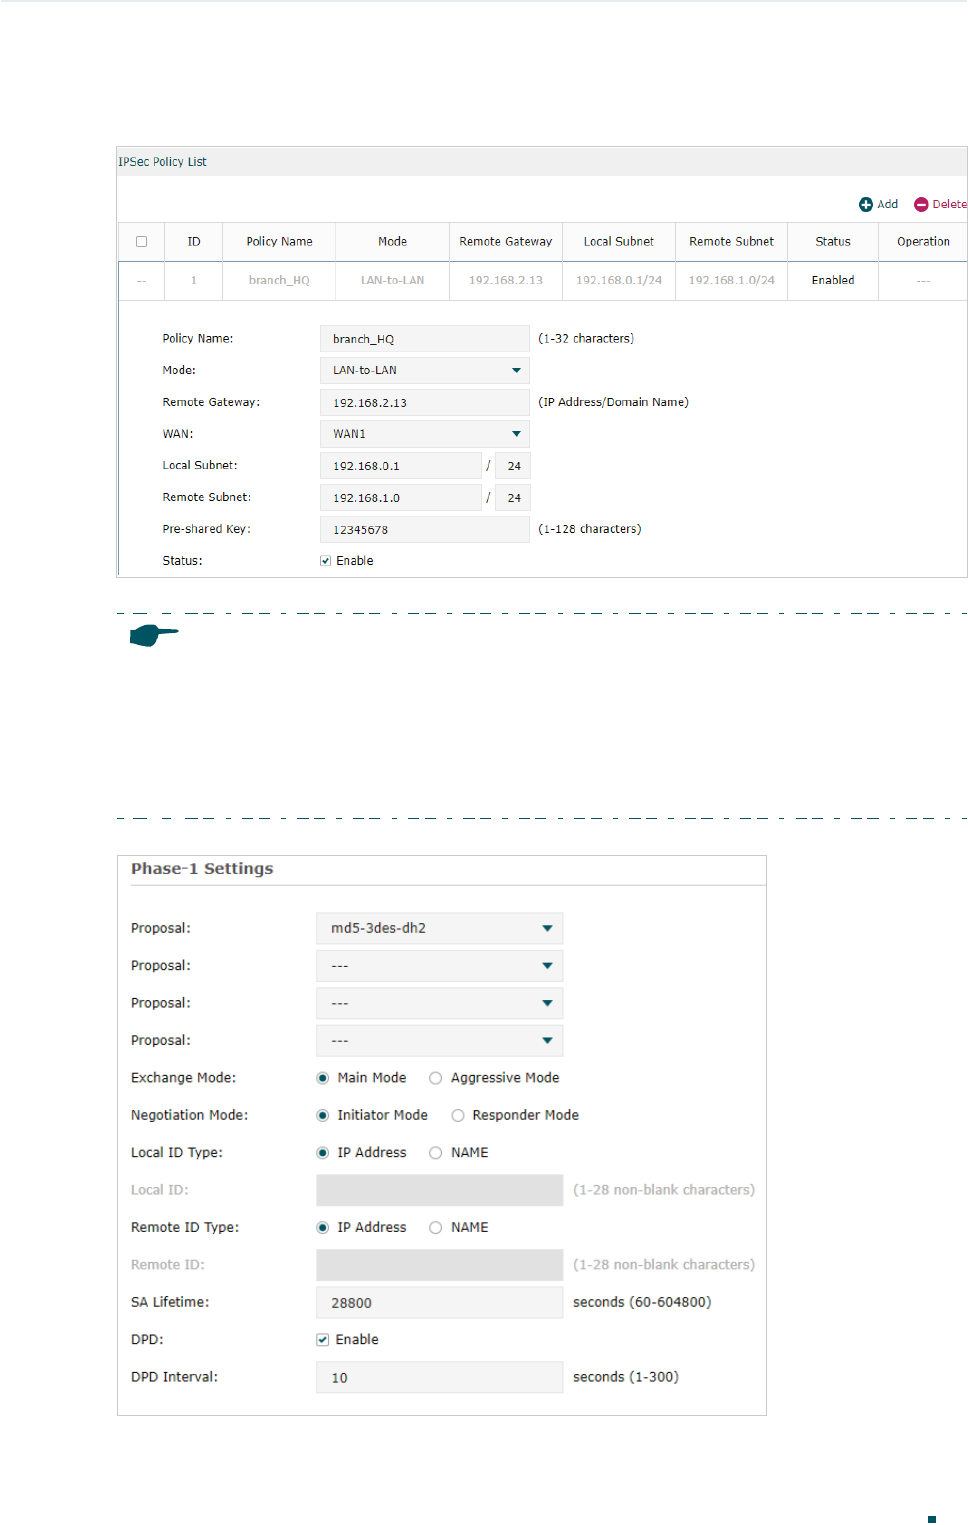The image size is (968, 1525).
Task: Click the 192.168.0.1/24 table cell
Action: point(619,281)
